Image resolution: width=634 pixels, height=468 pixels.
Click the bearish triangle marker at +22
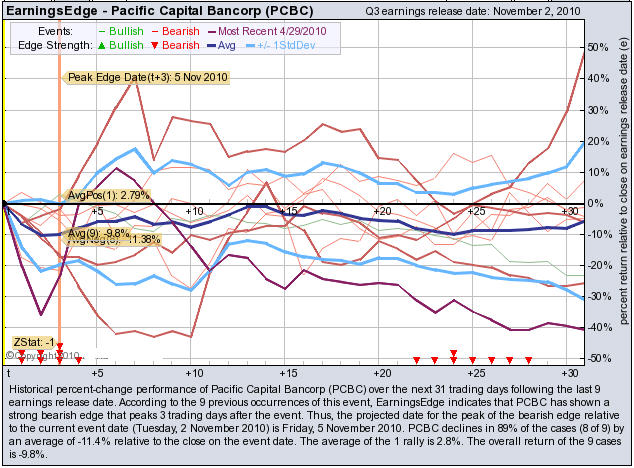pyautogui.click(x=417, y=360)
